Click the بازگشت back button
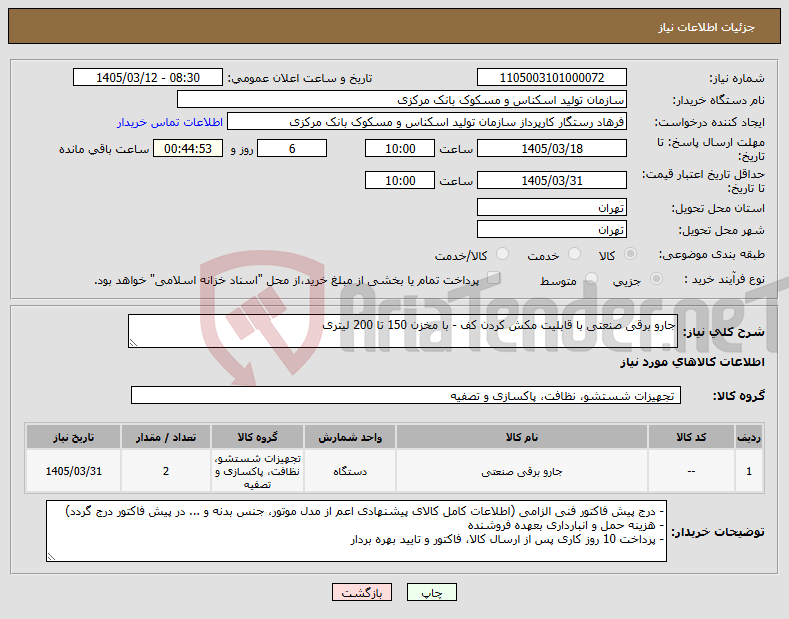The height and width of the screenshot is (619, 789). [x=362, y=592]
